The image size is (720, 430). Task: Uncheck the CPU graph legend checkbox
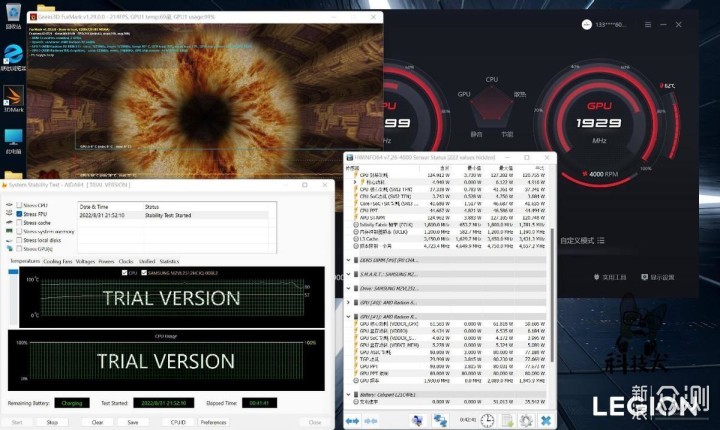[x=124, y=273]
